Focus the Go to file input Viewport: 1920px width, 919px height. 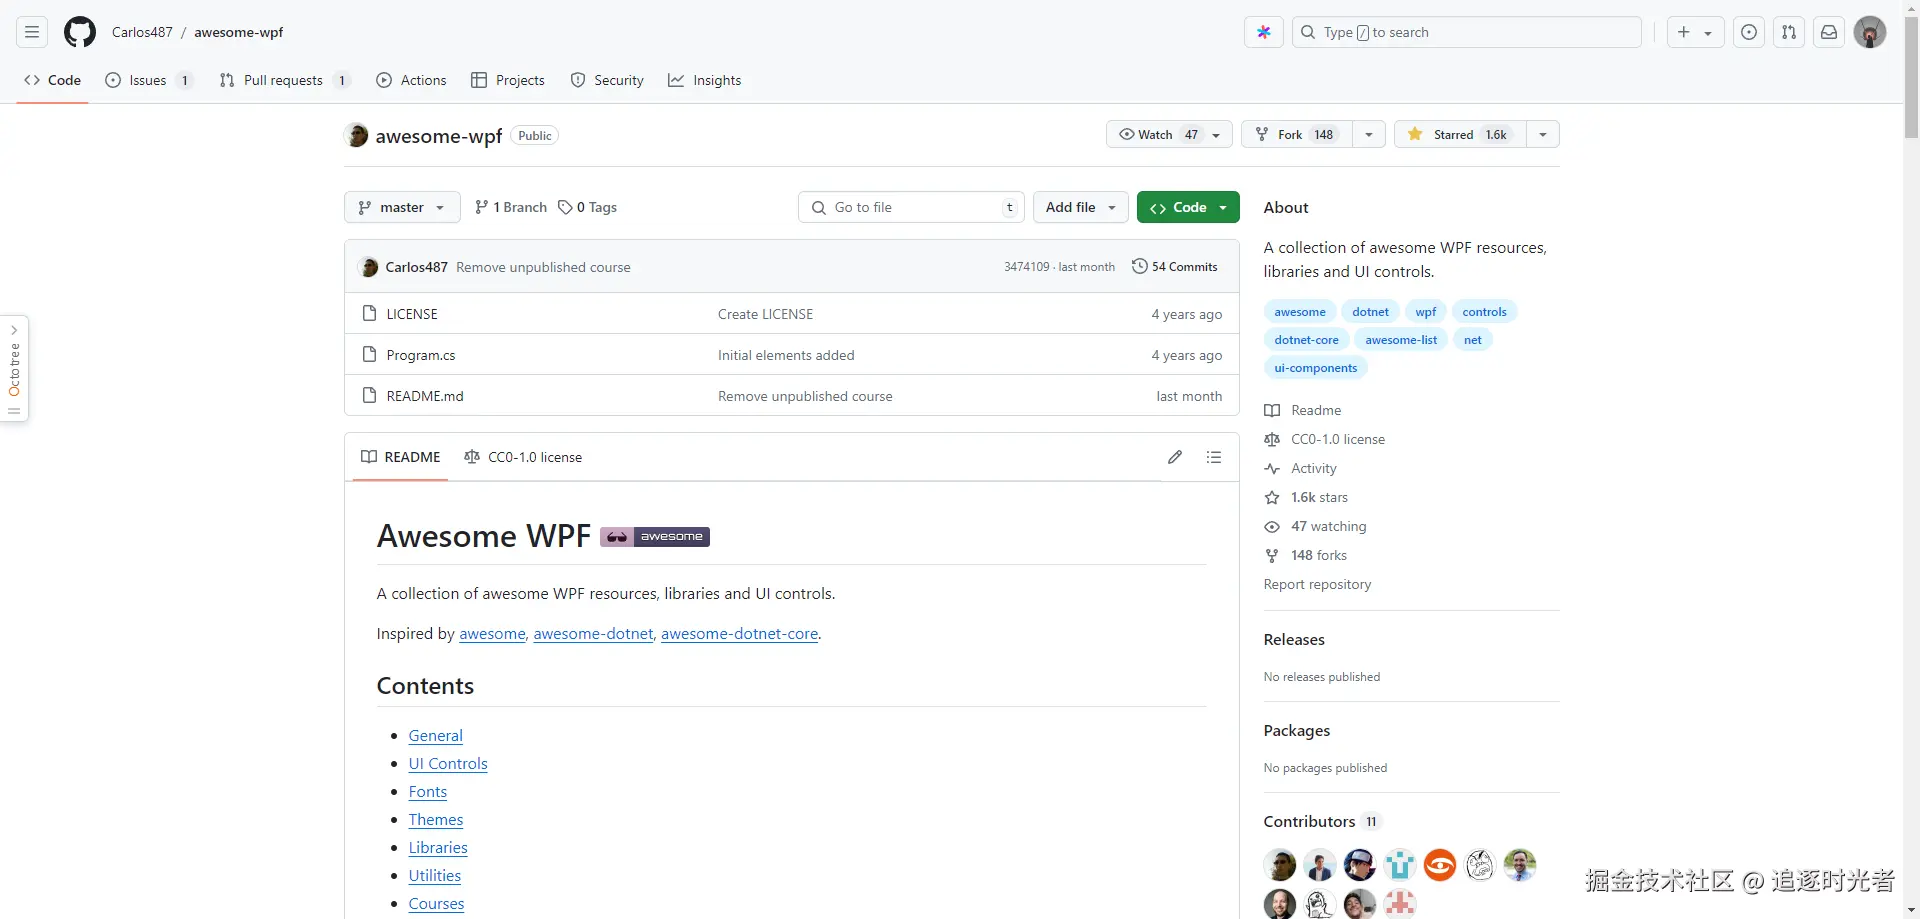911,207
